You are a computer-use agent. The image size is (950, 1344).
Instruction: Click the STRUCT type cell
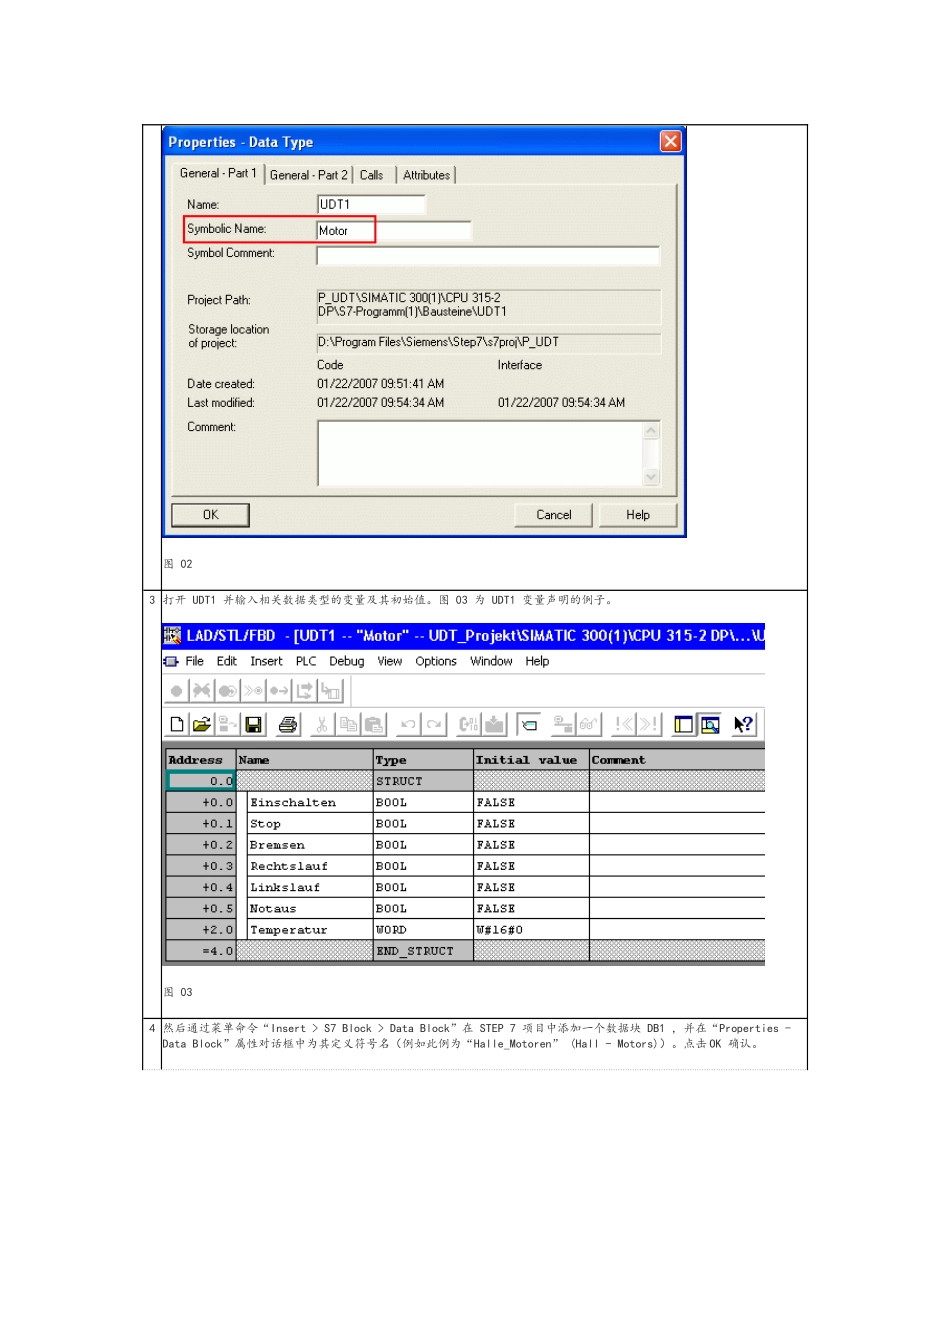coord(423,781)
